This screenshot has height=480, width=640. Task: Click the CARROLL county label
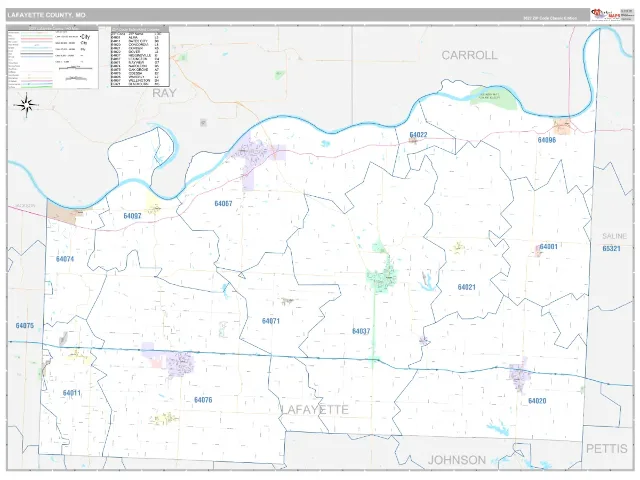tap(470, 55)
